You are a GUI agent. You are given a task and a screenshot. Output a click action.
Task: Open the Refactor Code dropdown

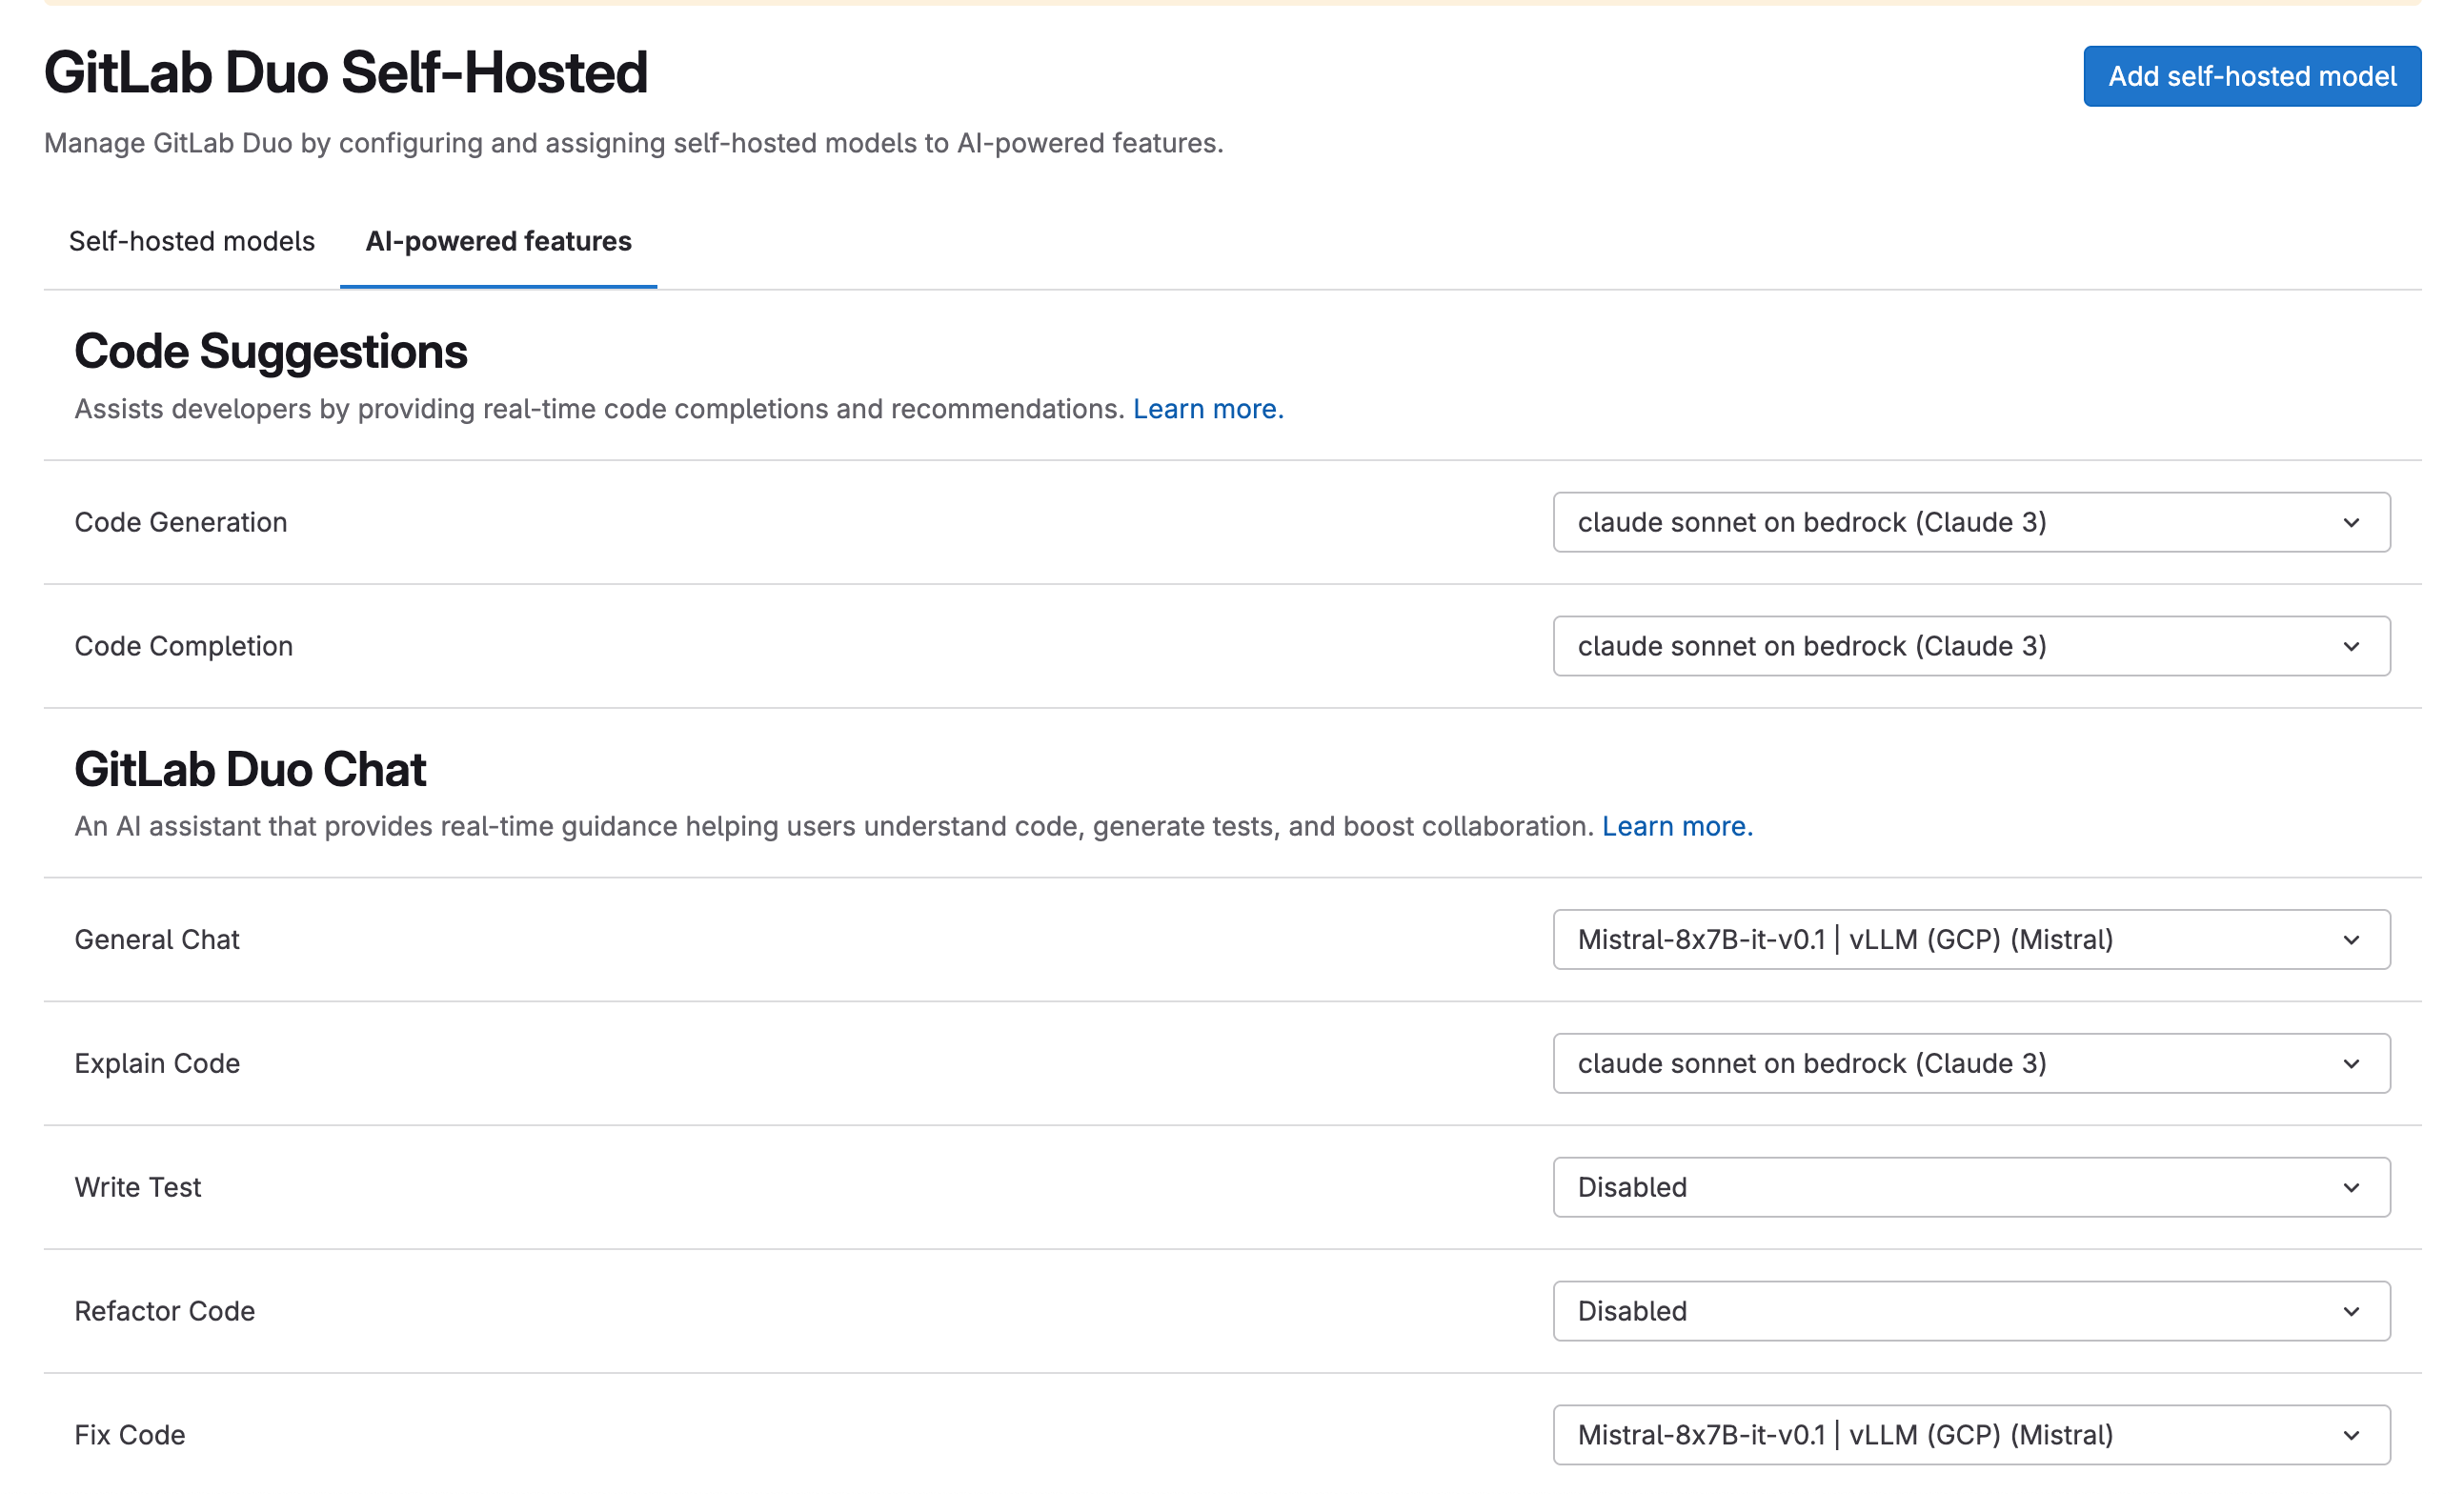point(1970,1311)
